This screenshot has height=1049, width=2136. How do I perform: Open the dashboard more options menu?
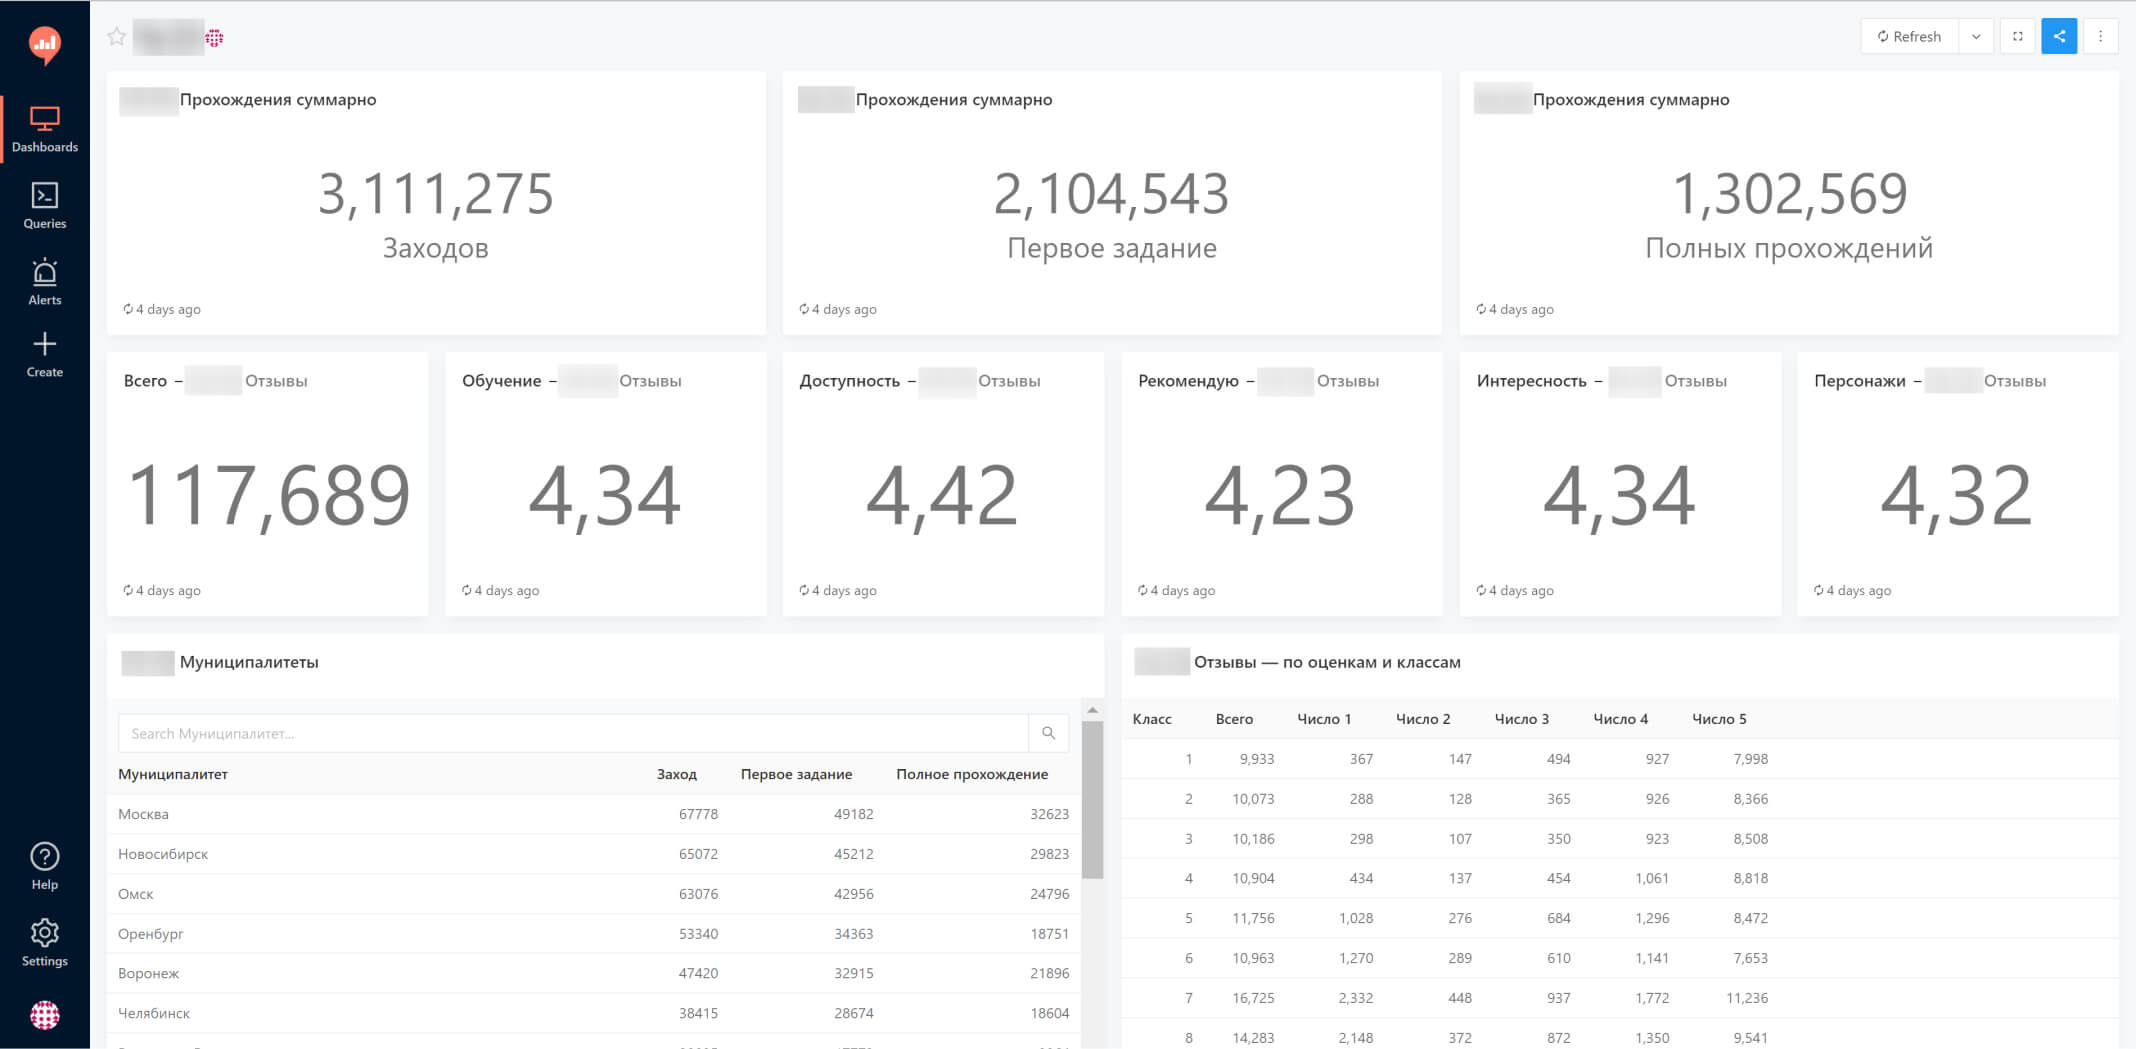(2100, 37)
